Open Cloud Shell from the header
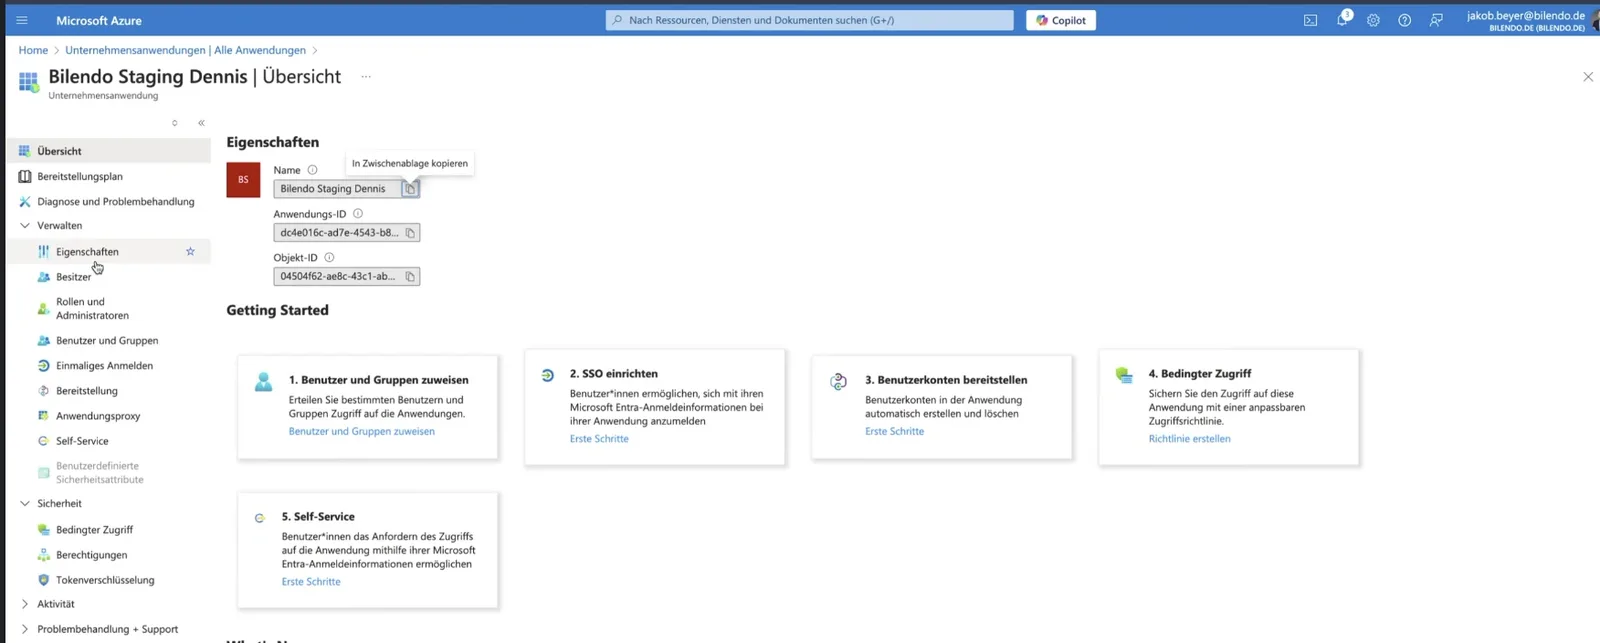The height and width of the screenshot is (643, 1600). click(1310, 20)
